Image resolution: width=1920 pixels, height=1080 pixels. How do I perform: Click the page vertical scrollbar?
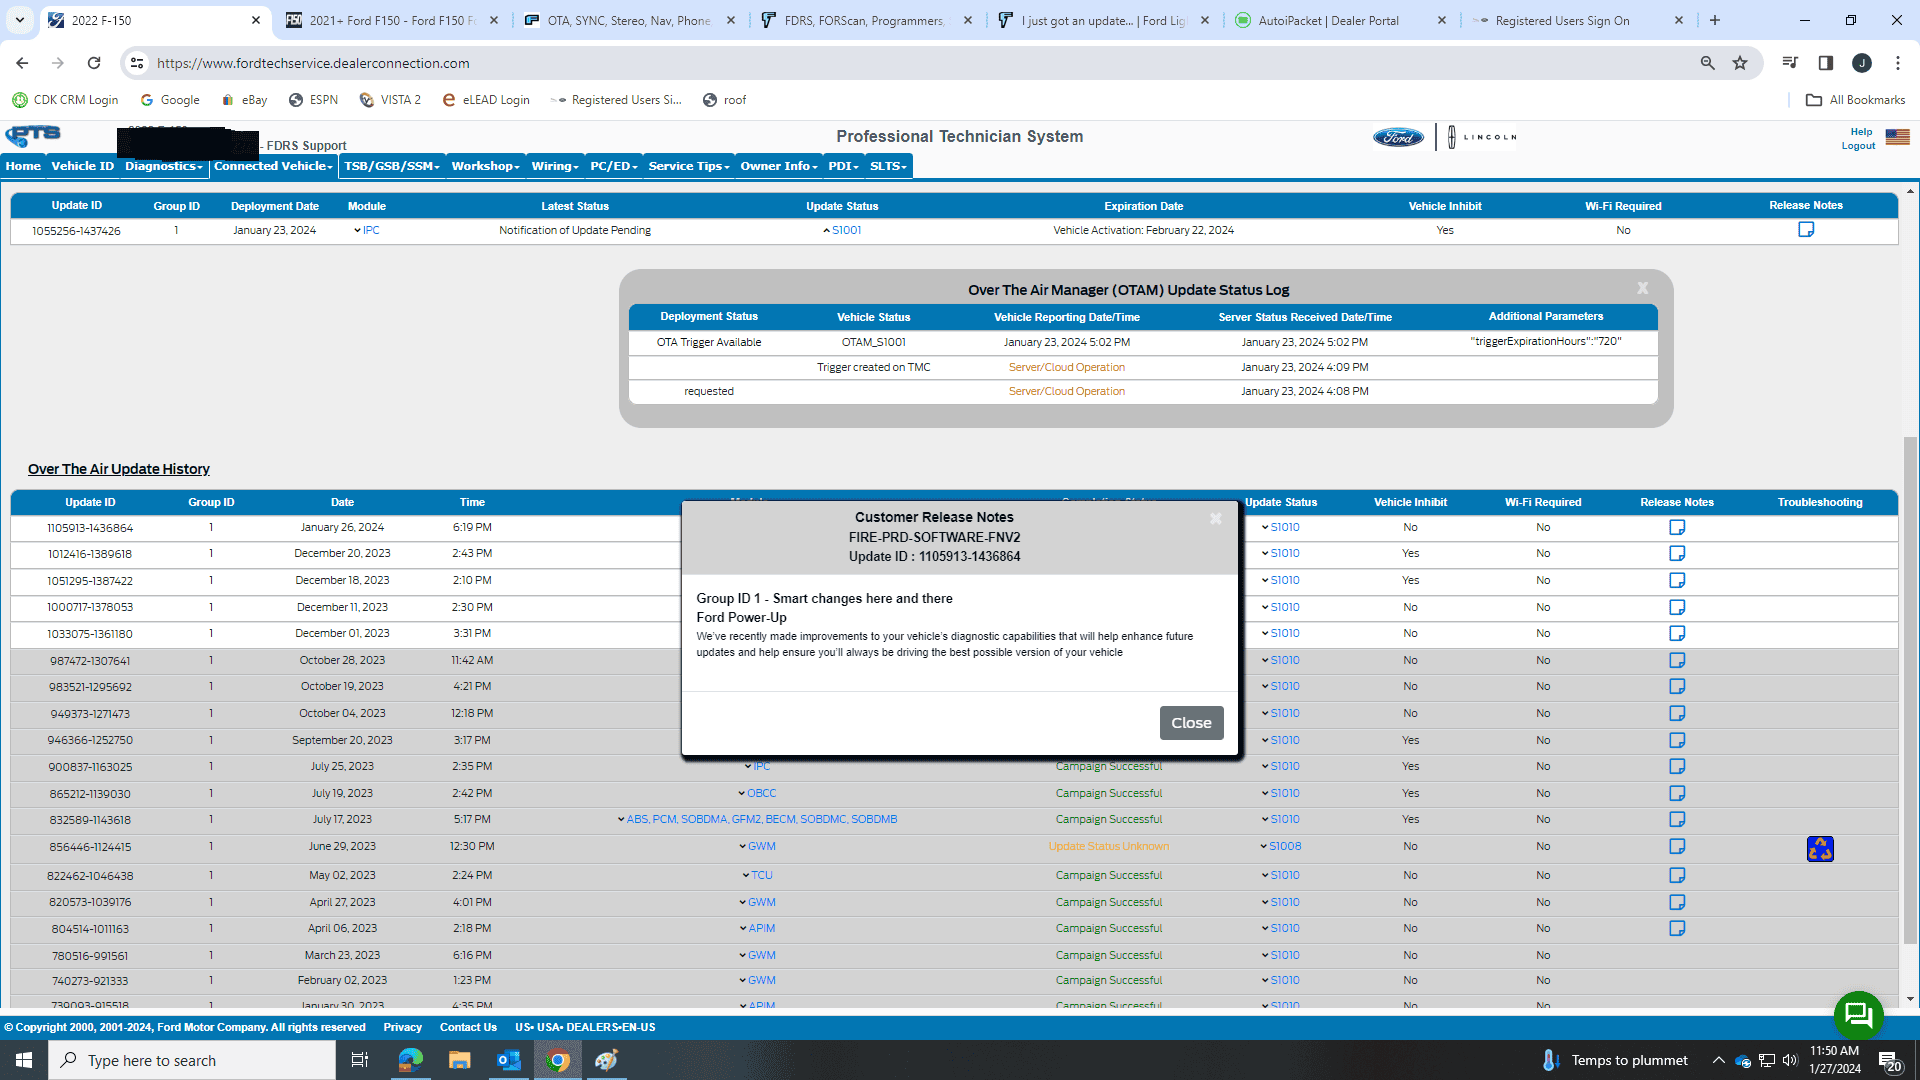[1910, 690]
